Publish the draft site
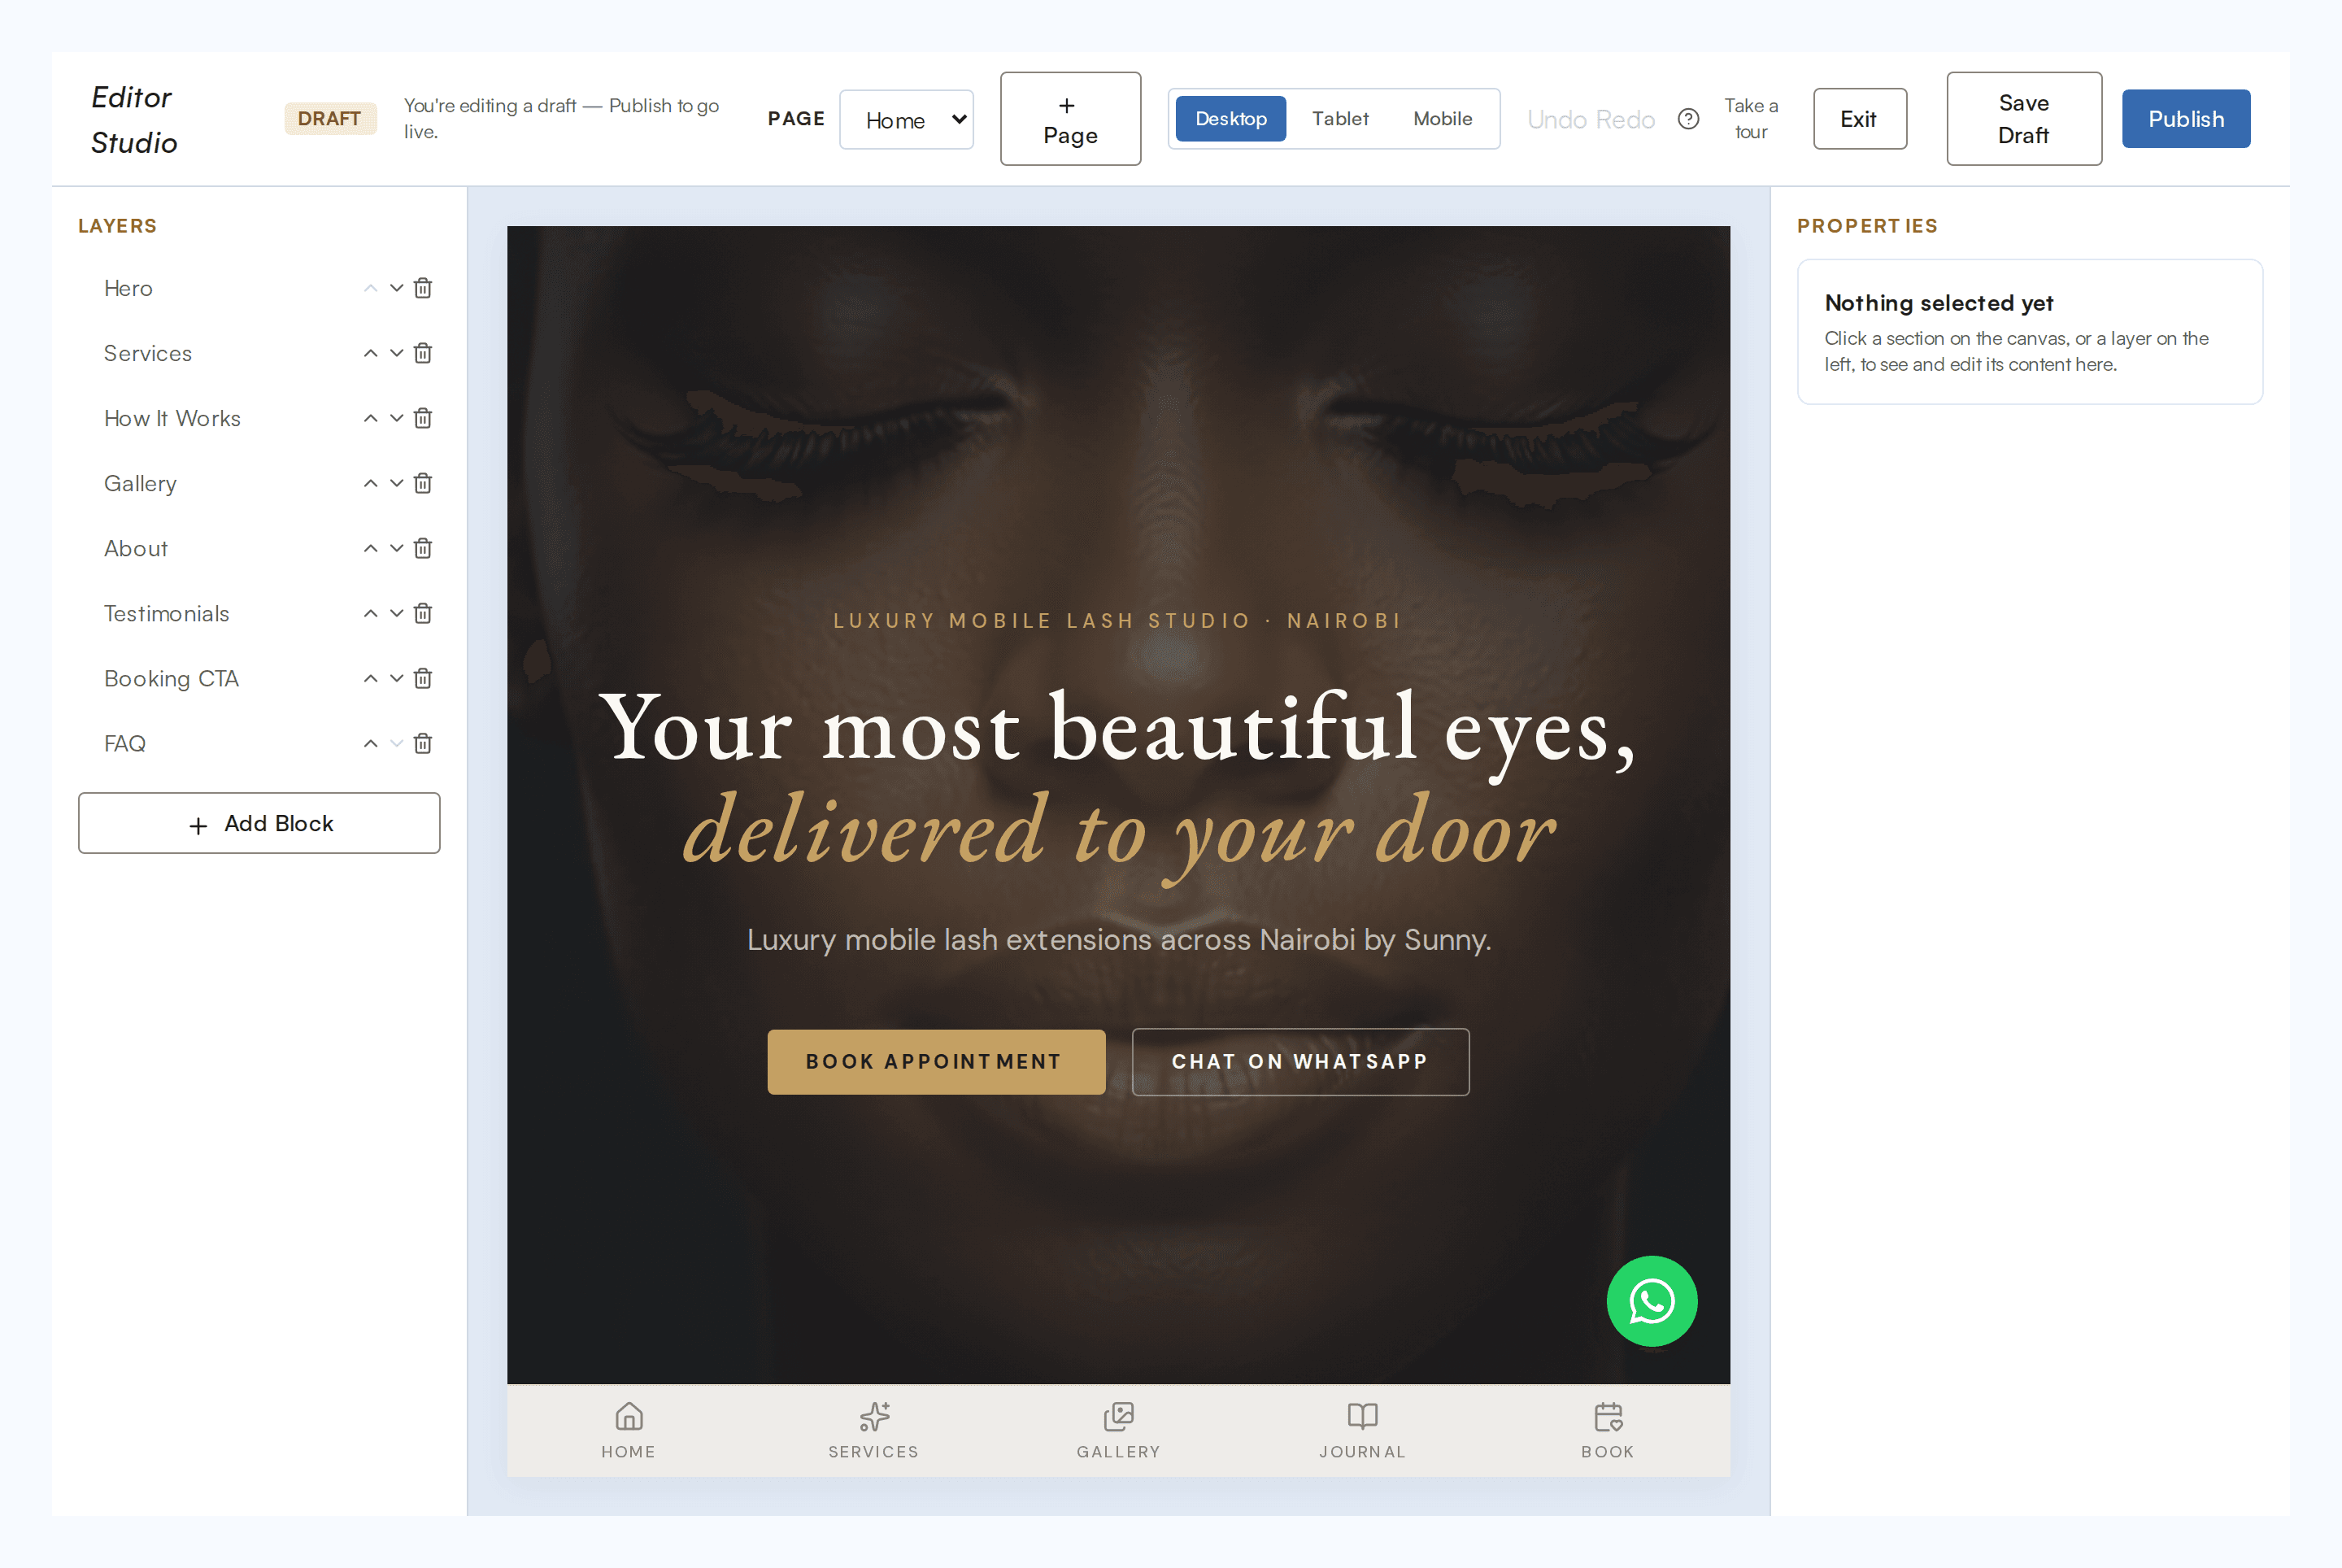Viewport: 2342px width, 1568px height. pos(2186,119)
